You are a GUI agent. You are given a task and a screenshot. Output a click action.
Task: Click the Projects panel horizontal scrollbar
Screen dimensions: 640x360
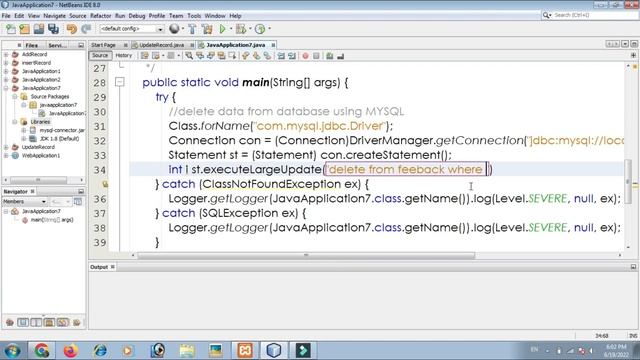(x=38, y=180)
